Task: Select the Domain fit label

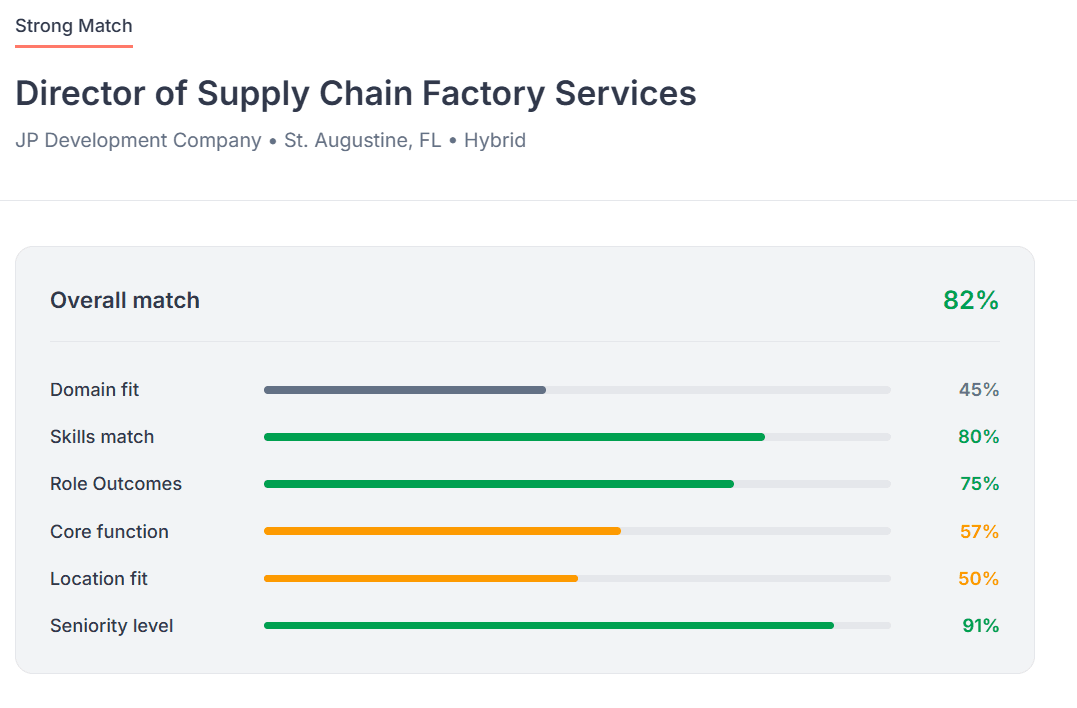Action: click(x=95, y=390)
